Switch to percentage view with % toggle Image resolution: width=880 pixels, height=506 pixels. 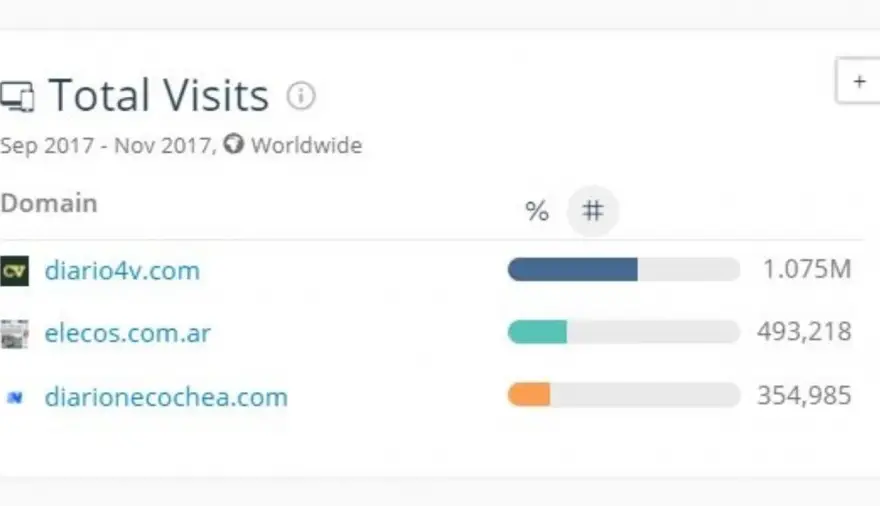[537, 211]
